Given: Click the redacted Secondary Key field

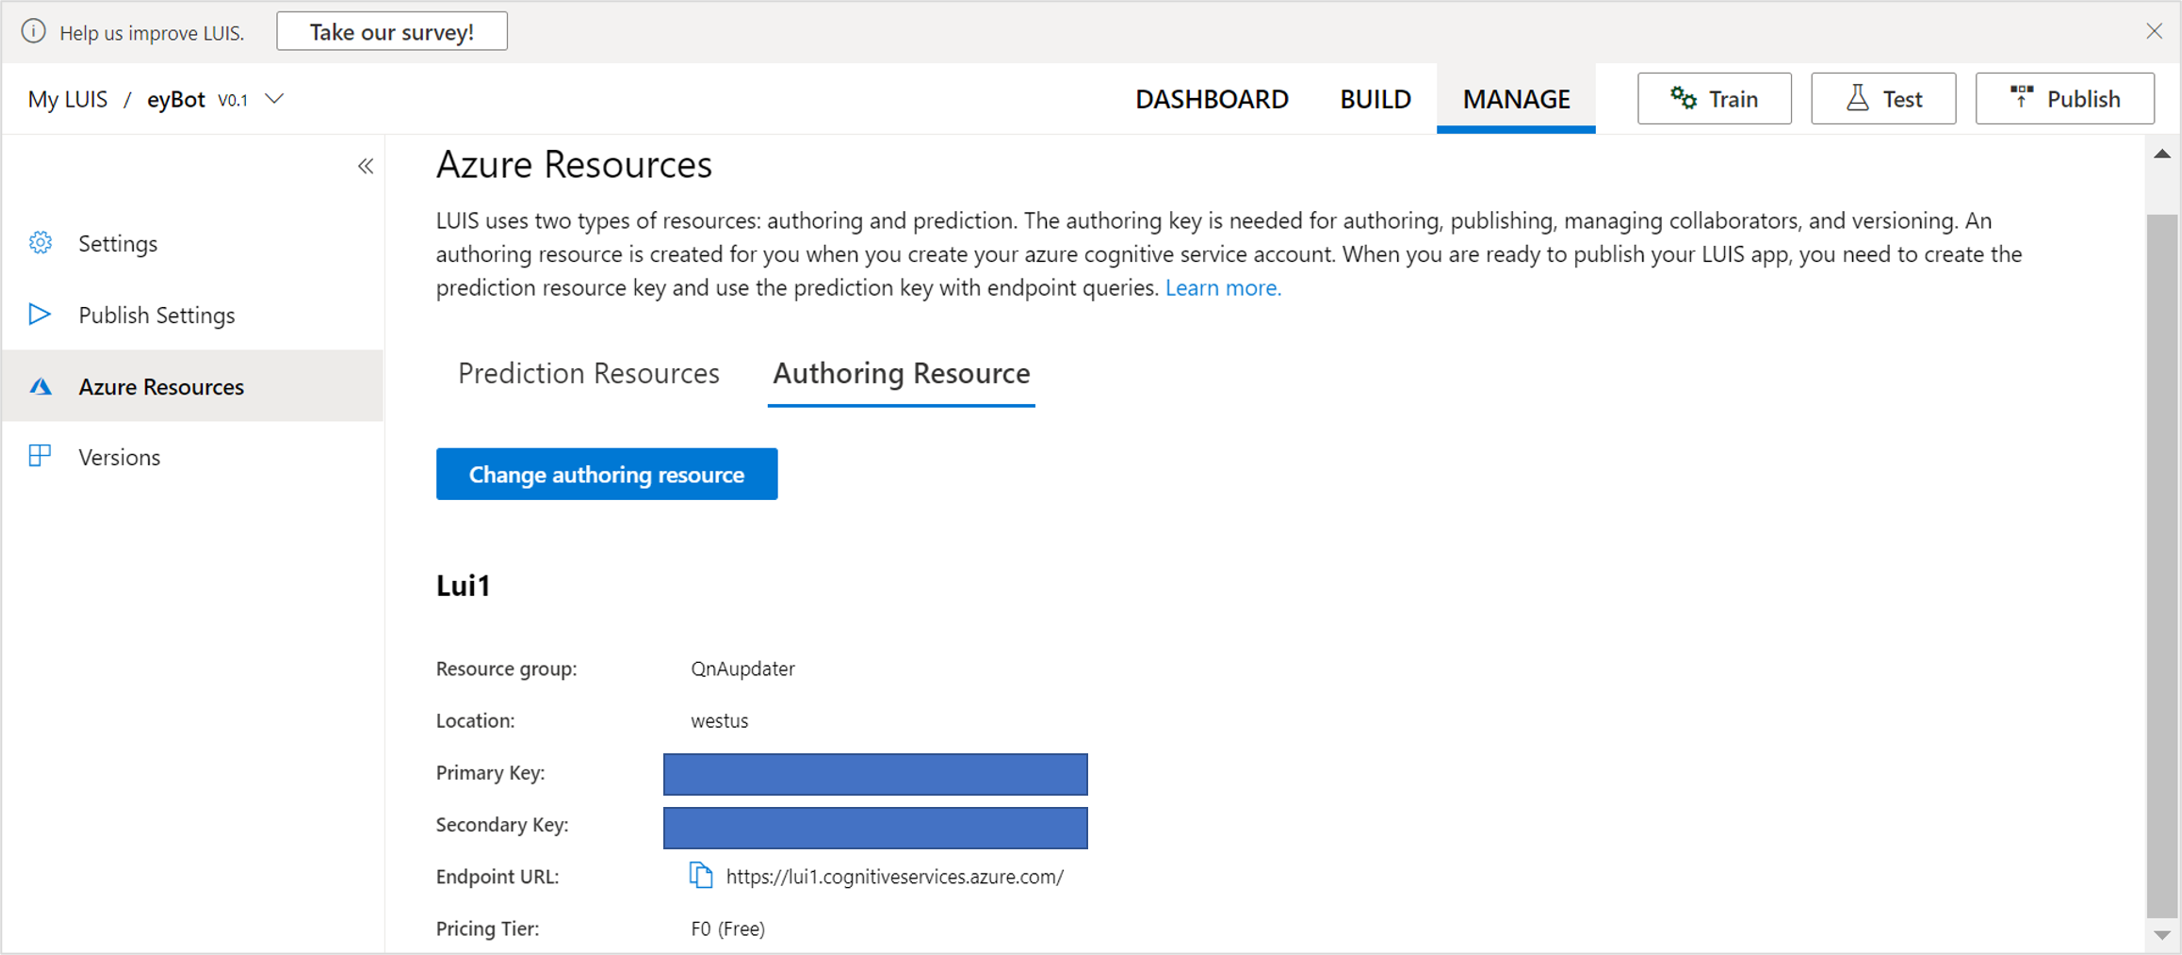Looking at the screenshot, I should point(875,828).
